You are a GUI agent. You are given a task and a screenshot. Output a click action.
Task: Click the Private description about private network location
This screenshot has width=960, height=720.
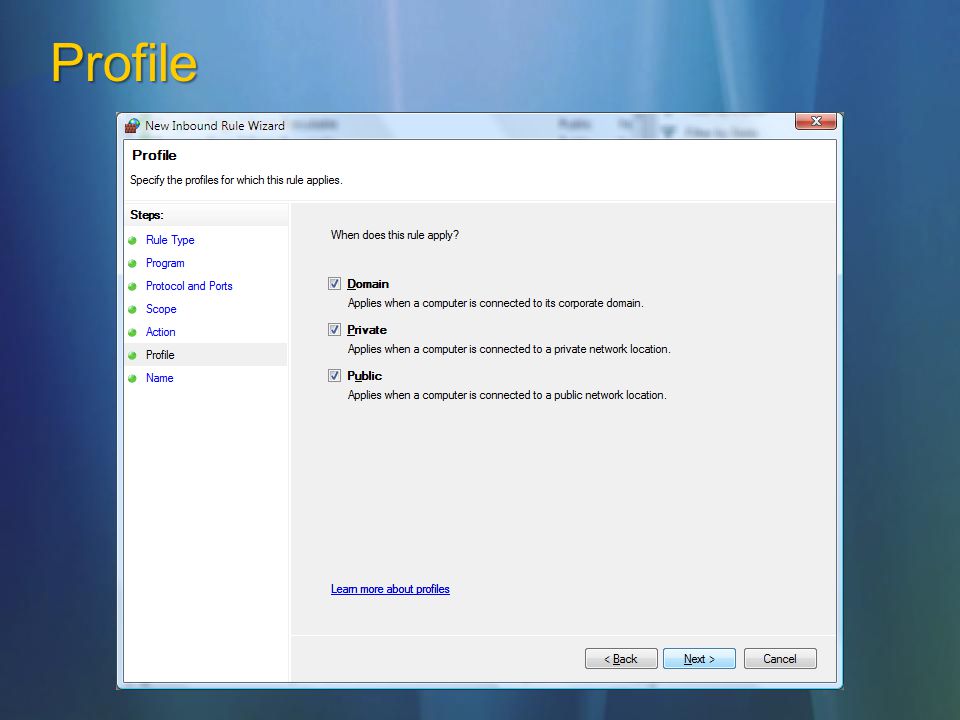[x=509, y=349]
